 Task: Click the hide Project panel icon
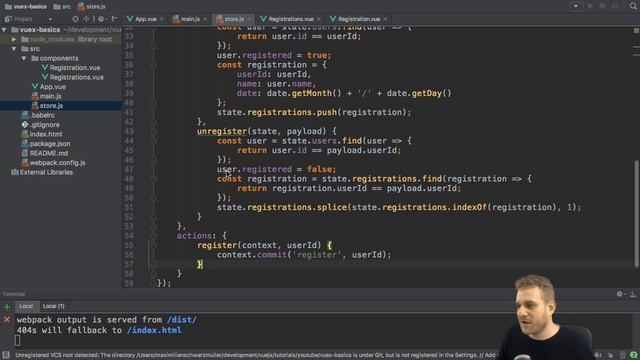pos(114,19)
